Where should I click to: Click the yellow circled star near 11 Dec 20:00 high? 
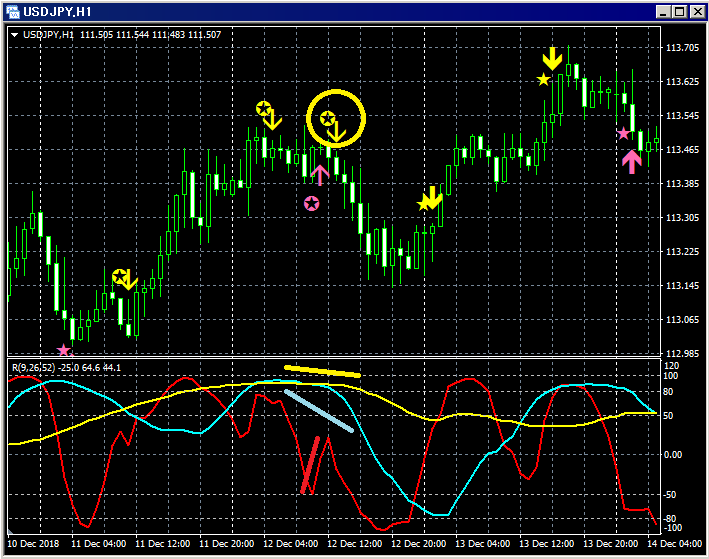(x=264, y=109)
